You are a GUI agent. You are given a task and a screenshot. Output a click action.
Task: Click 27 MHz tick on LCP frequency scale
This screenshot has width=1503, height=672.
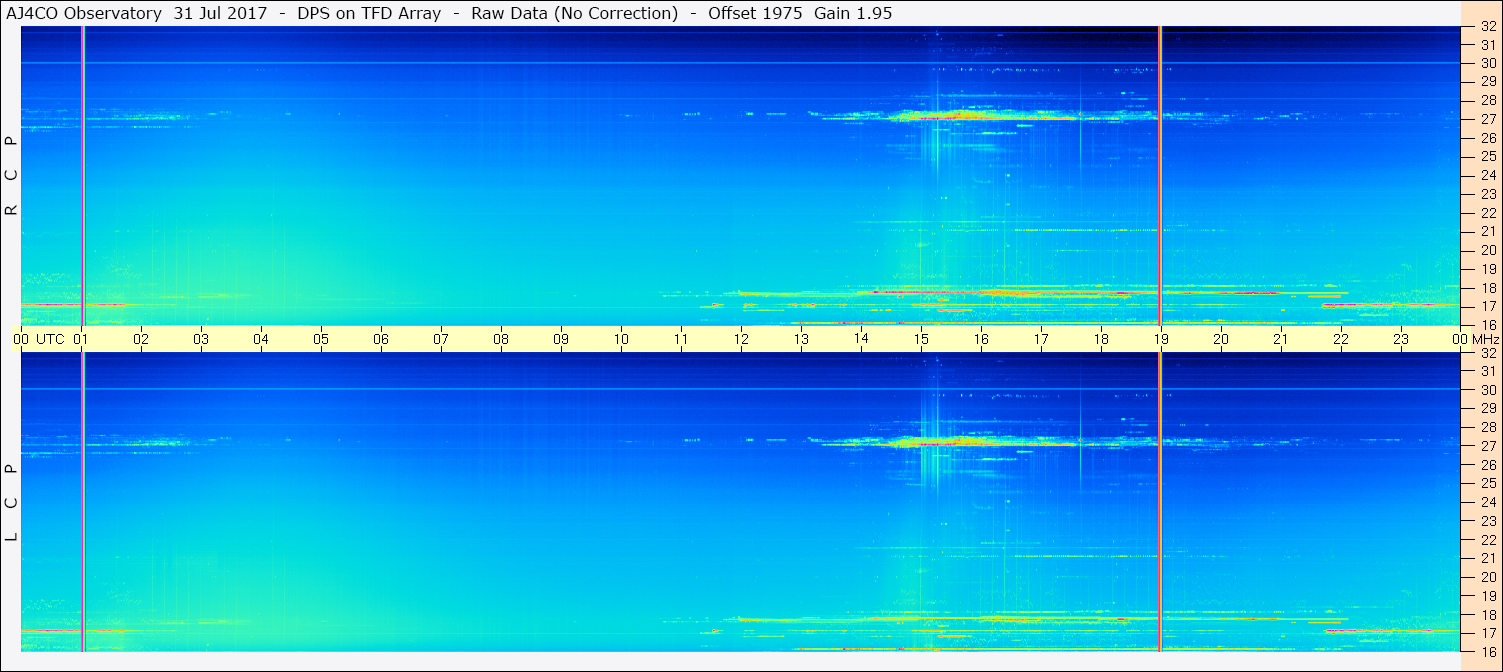(1488, 446)
